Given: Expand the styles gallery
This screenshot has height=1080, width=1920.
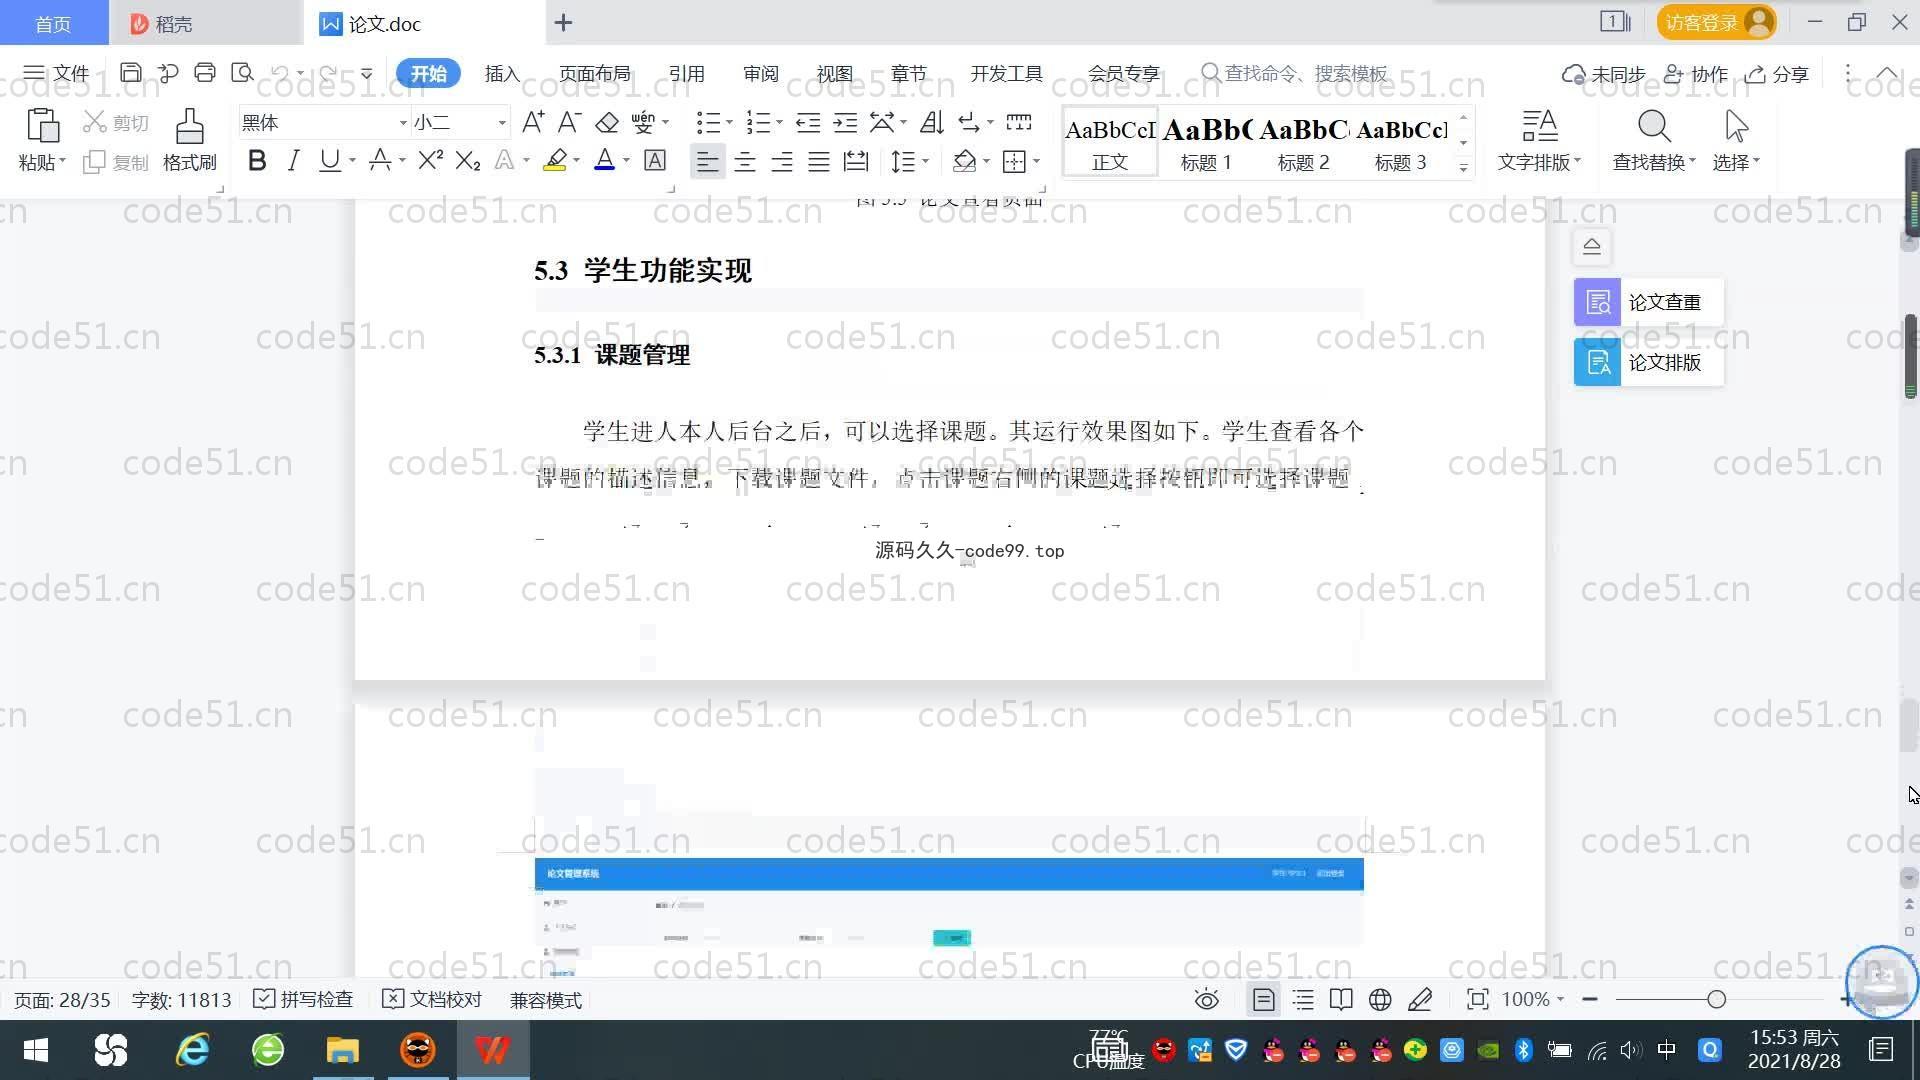Looking at the screenshot, I should click(1463, 168).
